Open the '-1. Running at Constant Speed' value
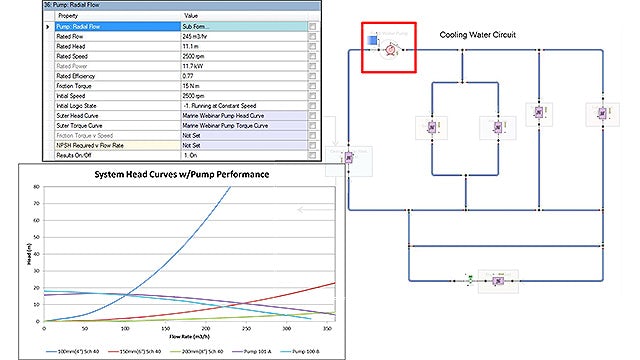This screenshot has height=360, width=640. tap(244, 106)
